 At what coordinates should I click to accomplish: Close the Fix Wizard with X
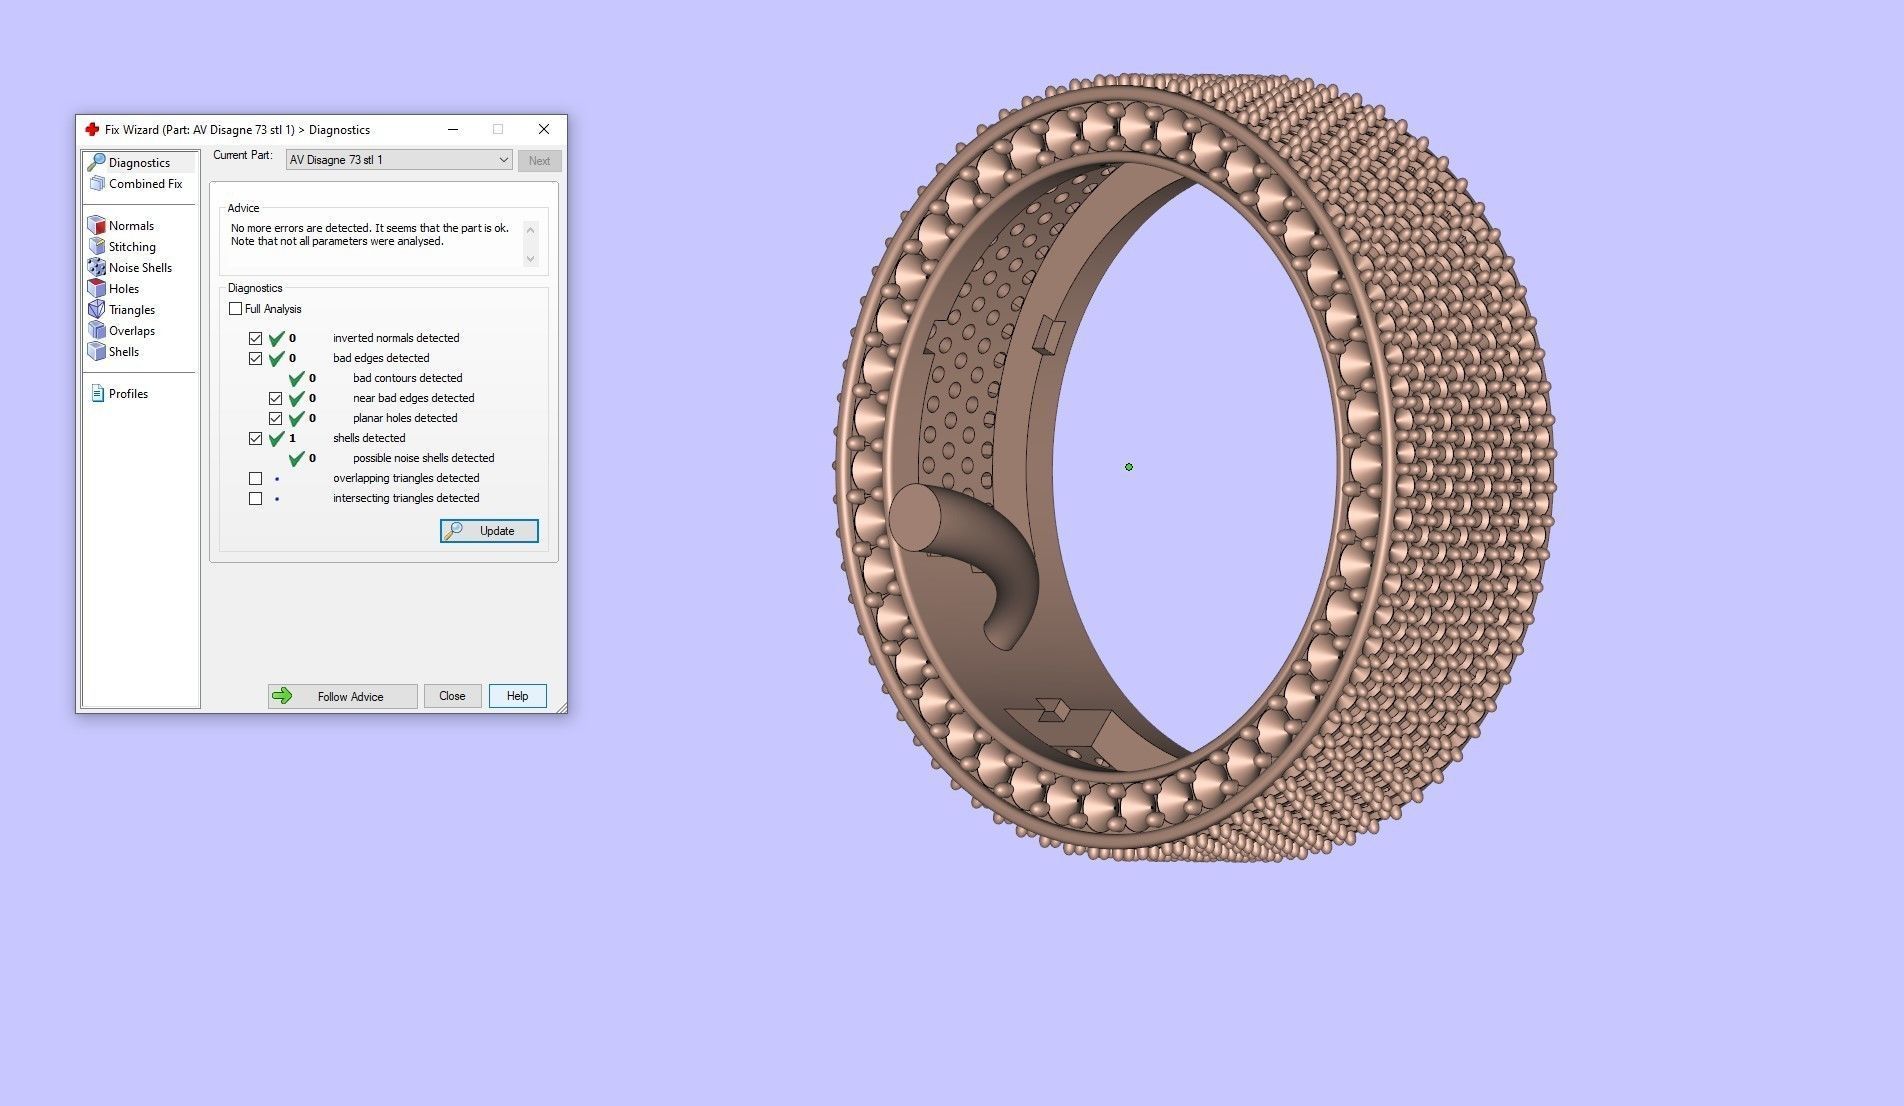[544, 129]
